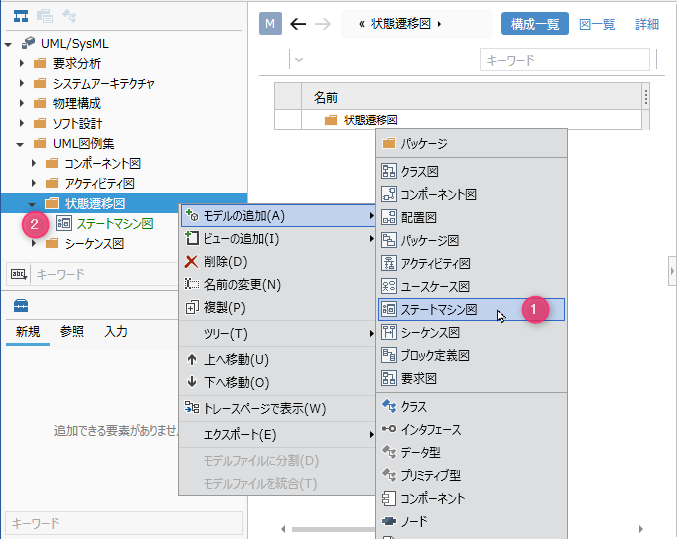Add a コンポーネント model element
Image resolution: width=677 pixels, height=539 pixels.
click(471, 498)
